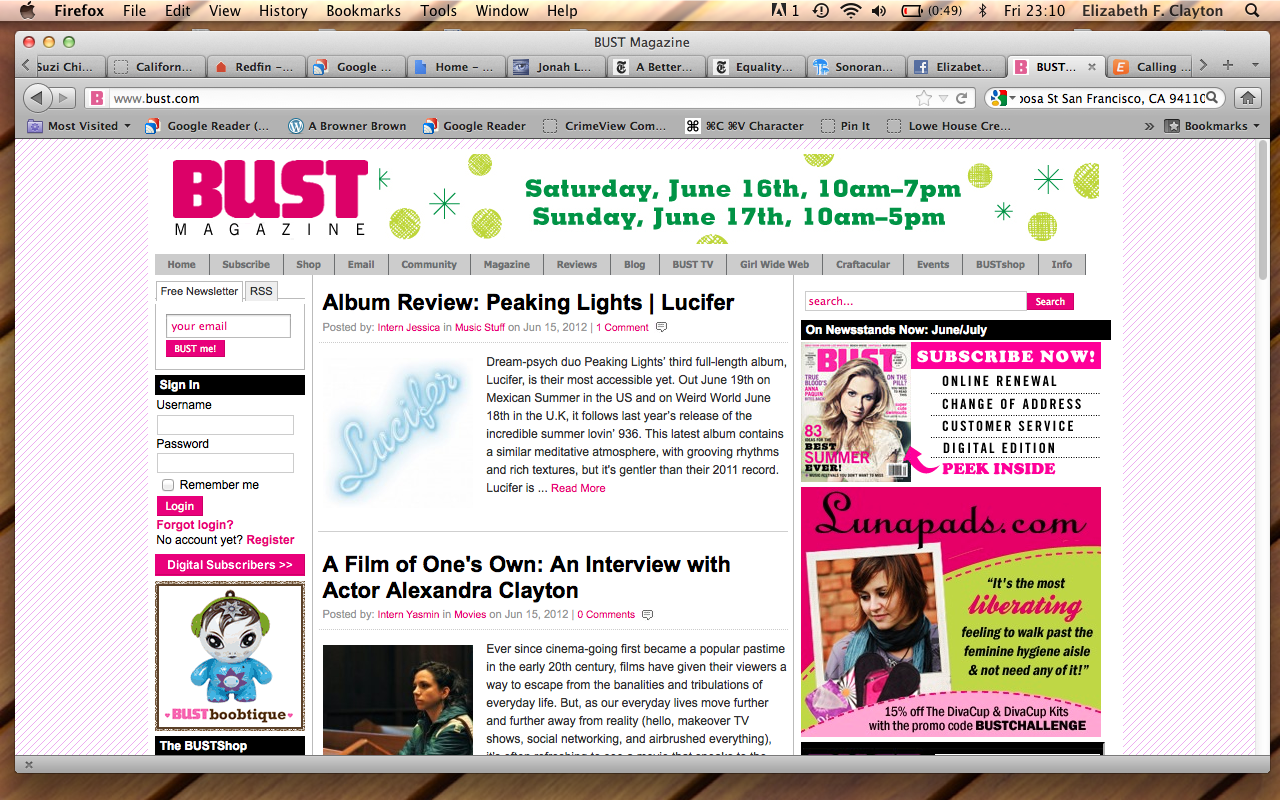This screenshot has height=800, width=1280.
Task: Click the comment bubble icon beside 0 Comments
Action: (647, 614)
